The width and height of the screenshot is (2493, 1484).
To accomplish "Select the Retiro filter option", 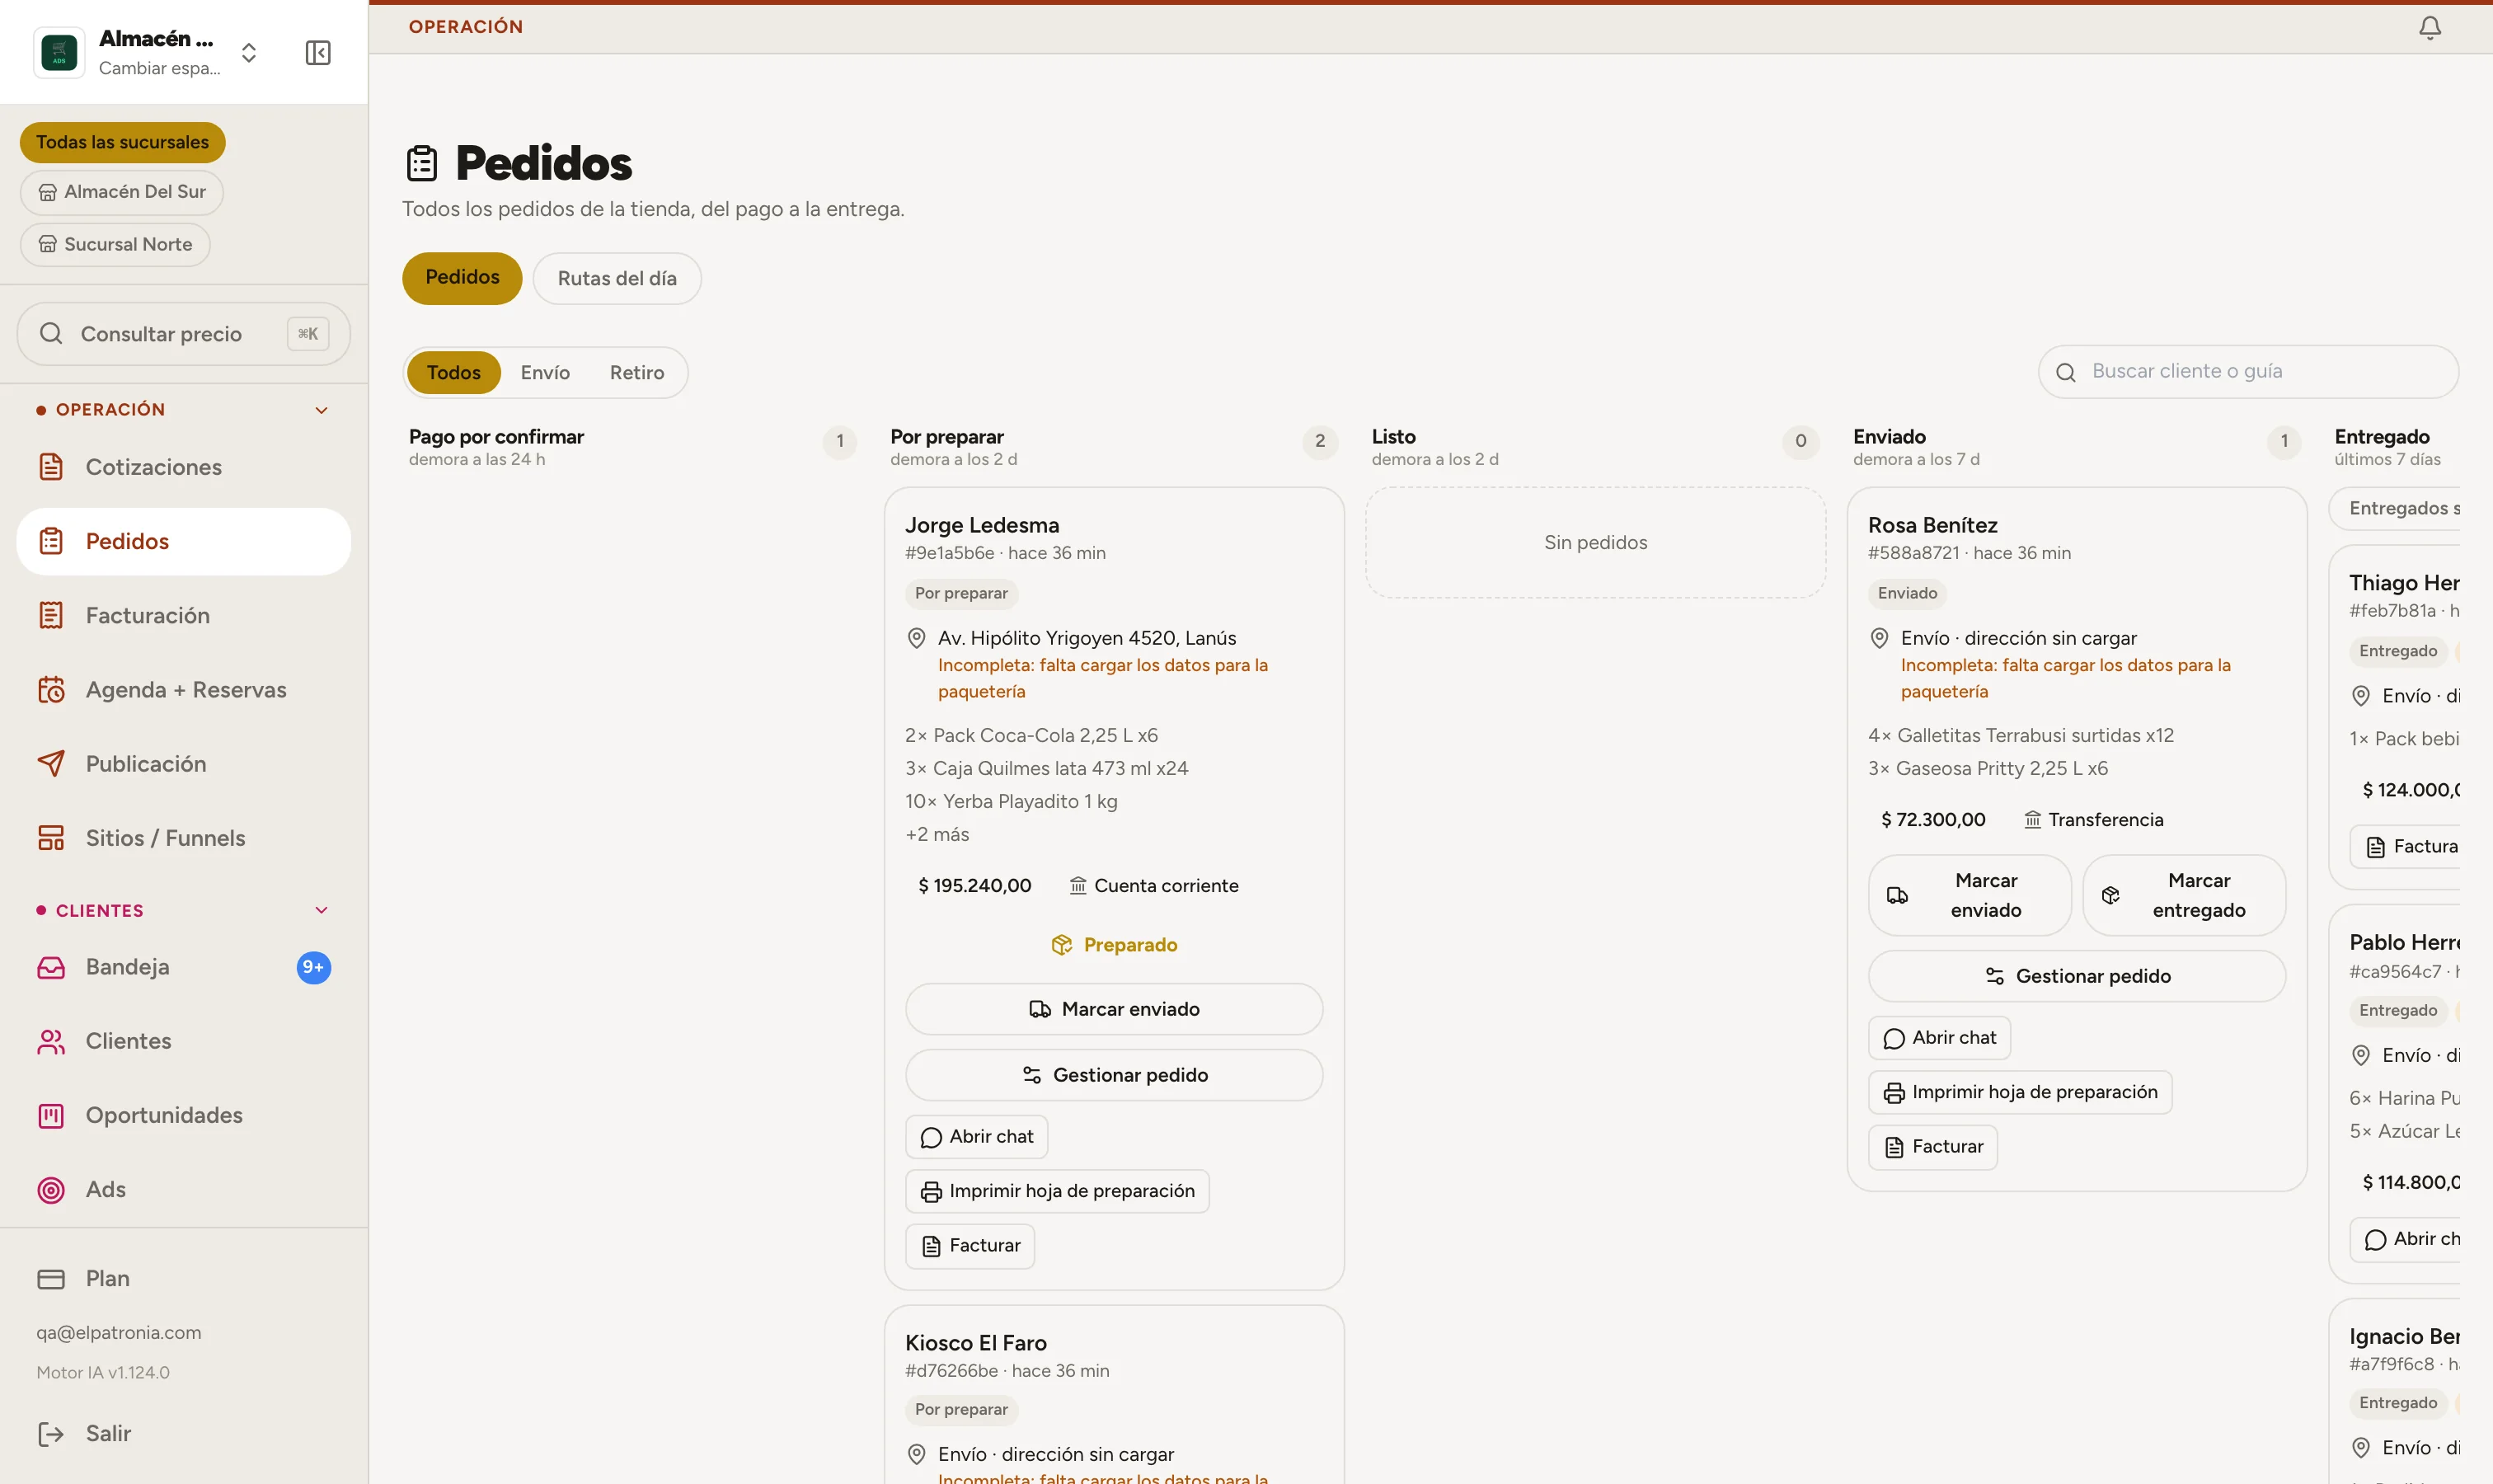I will pyautogui.click(x=637, y=372).
